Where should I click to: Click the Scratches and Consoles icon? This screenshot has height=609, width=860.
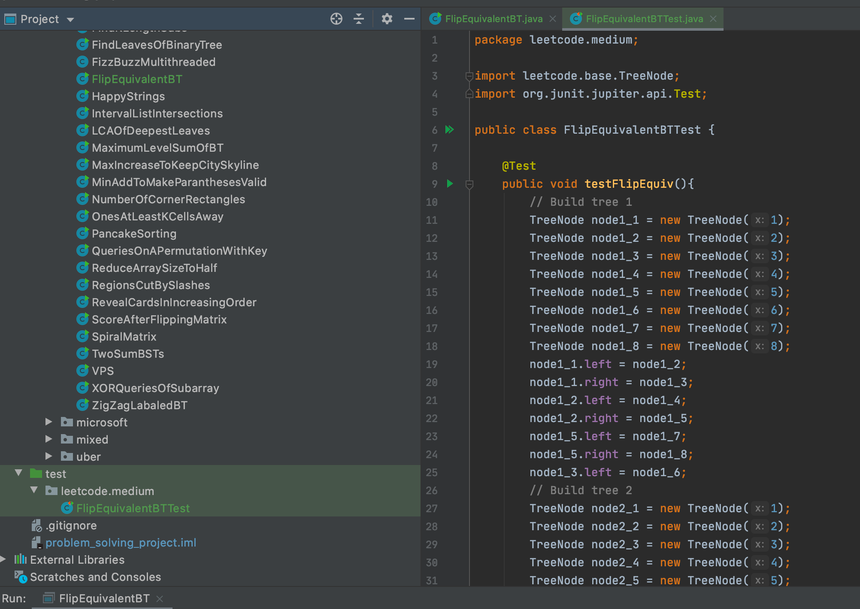click(20, 577)
